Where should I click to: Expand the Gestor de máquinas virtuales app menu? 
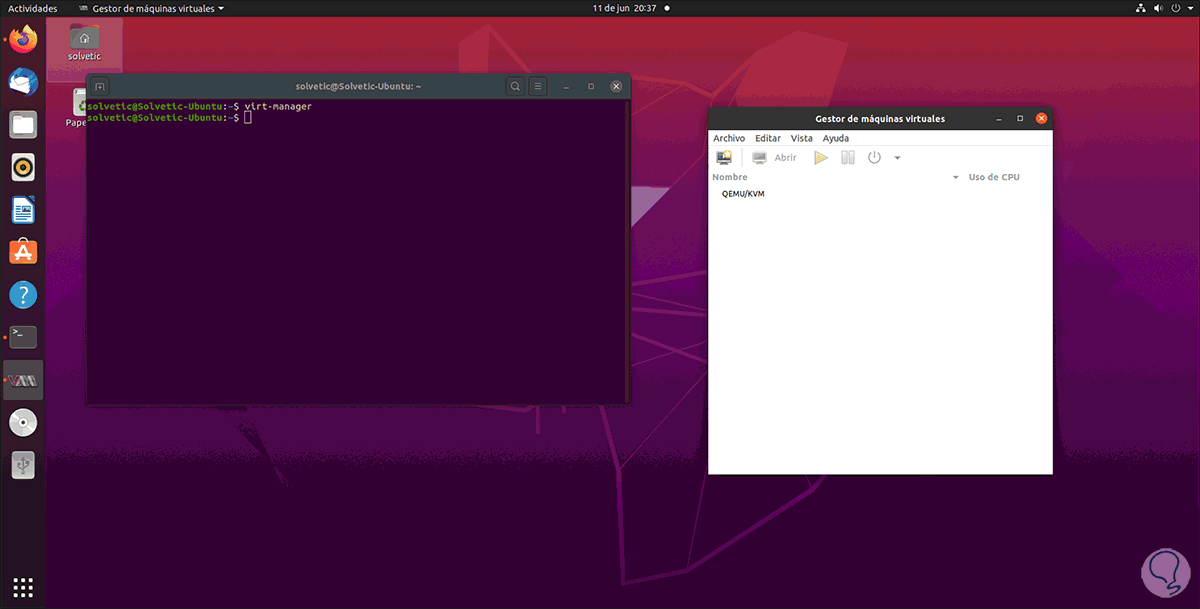[158, 8]
